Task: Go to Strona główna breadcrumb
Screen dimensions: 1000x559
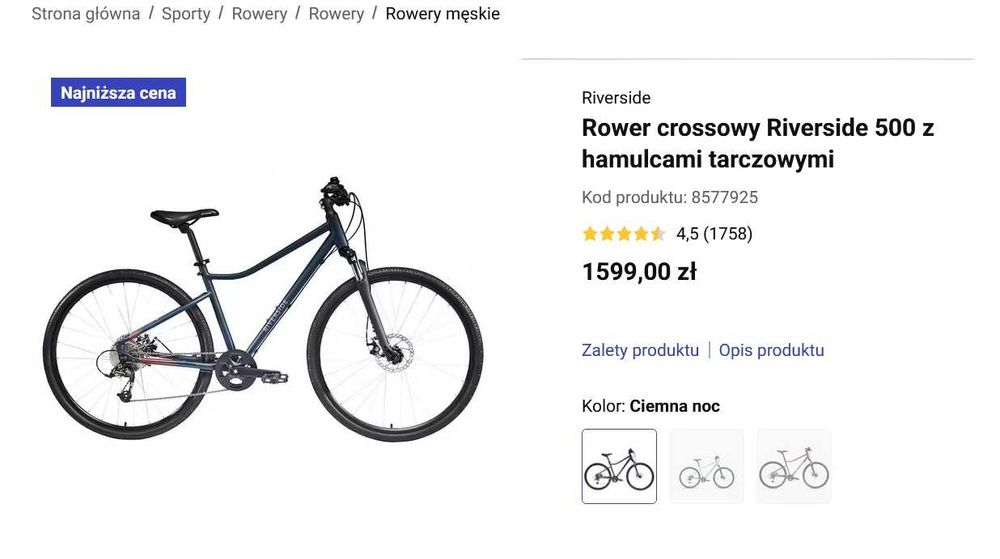Action: click(x=85, y=14)
